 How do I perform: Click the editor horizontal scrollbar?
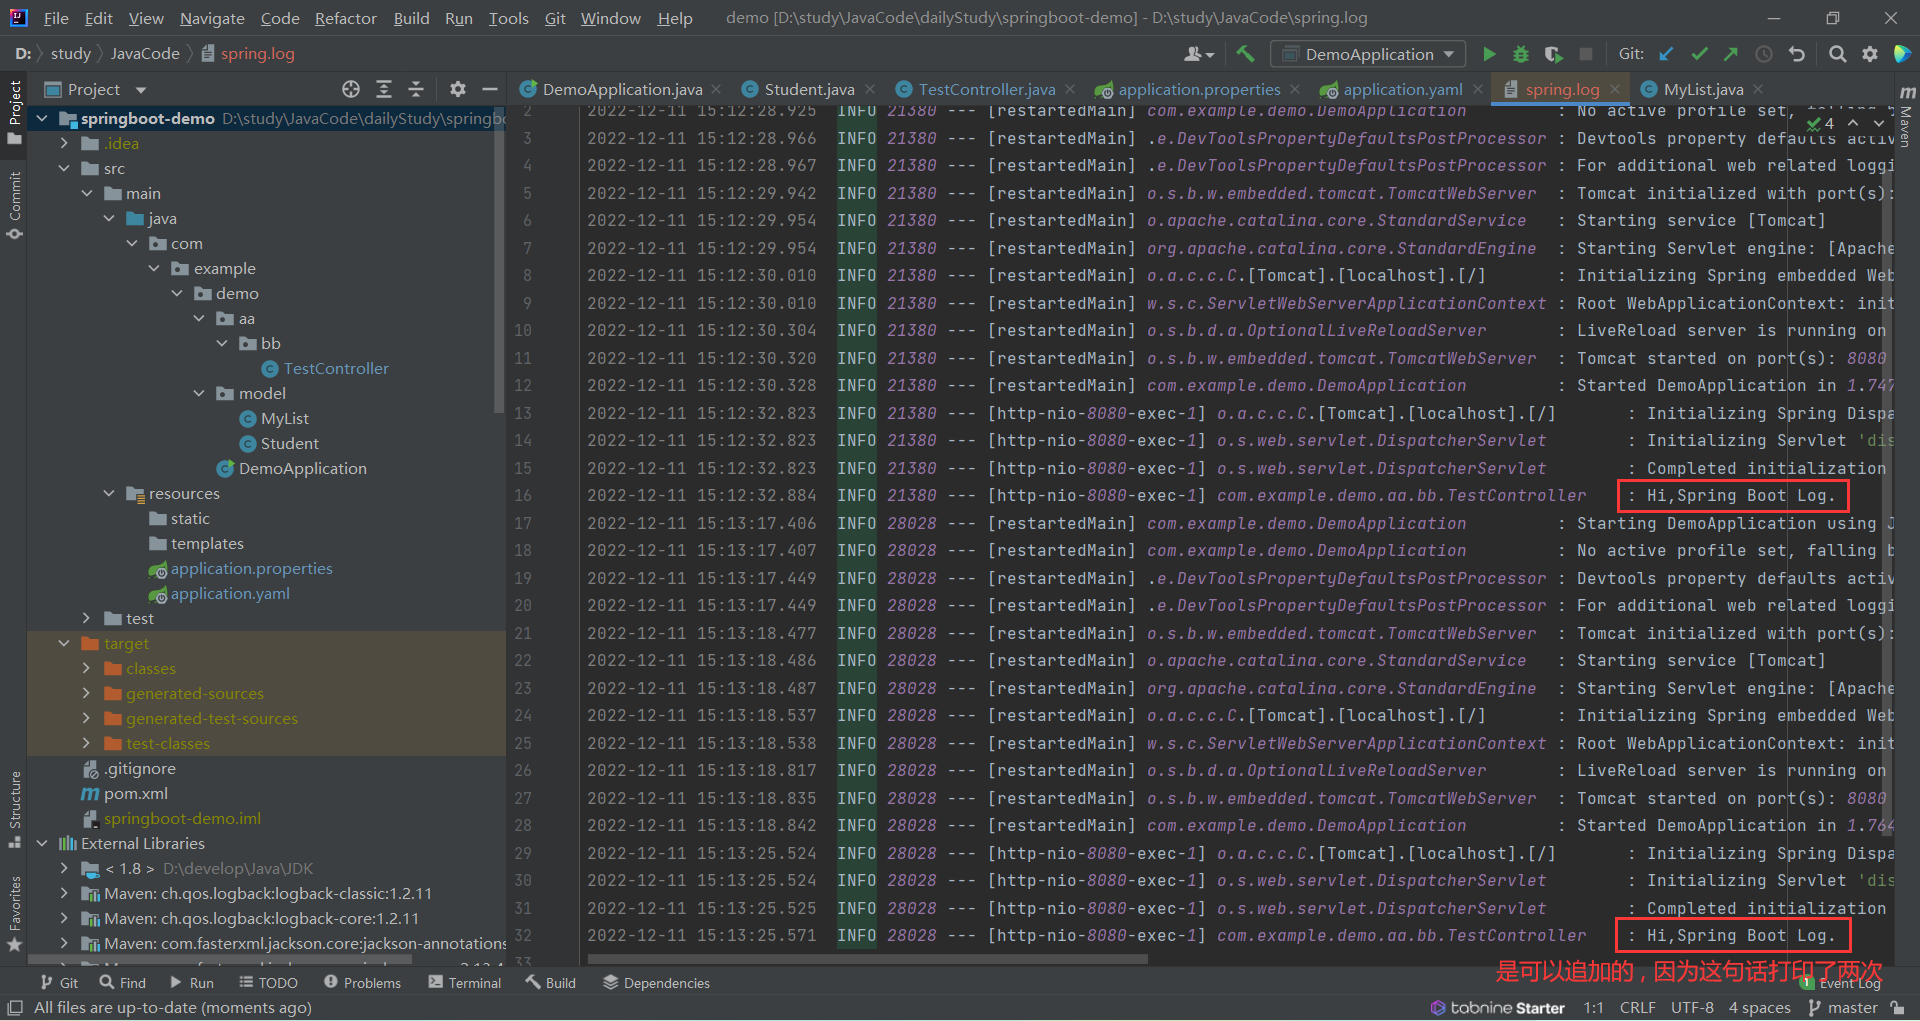click(x=868, y=959)
